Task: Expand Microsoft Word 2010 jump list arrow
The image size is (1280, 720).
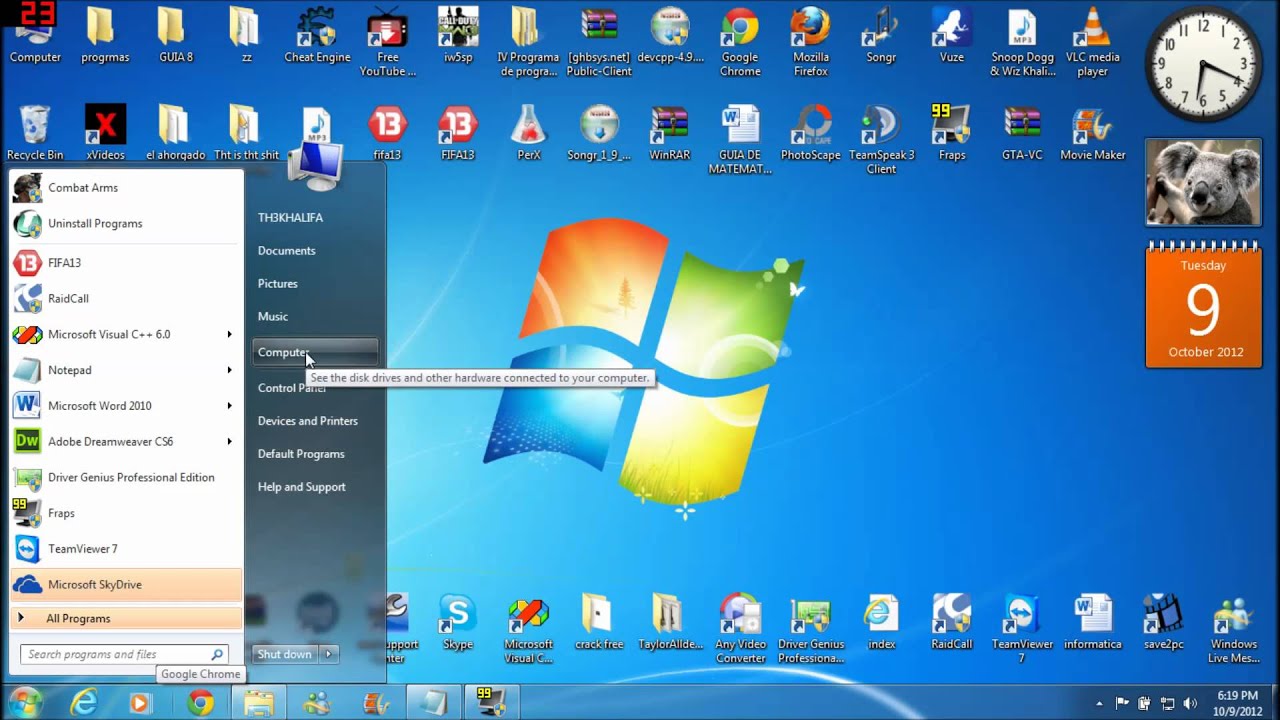Action: (x=229, y=406)
